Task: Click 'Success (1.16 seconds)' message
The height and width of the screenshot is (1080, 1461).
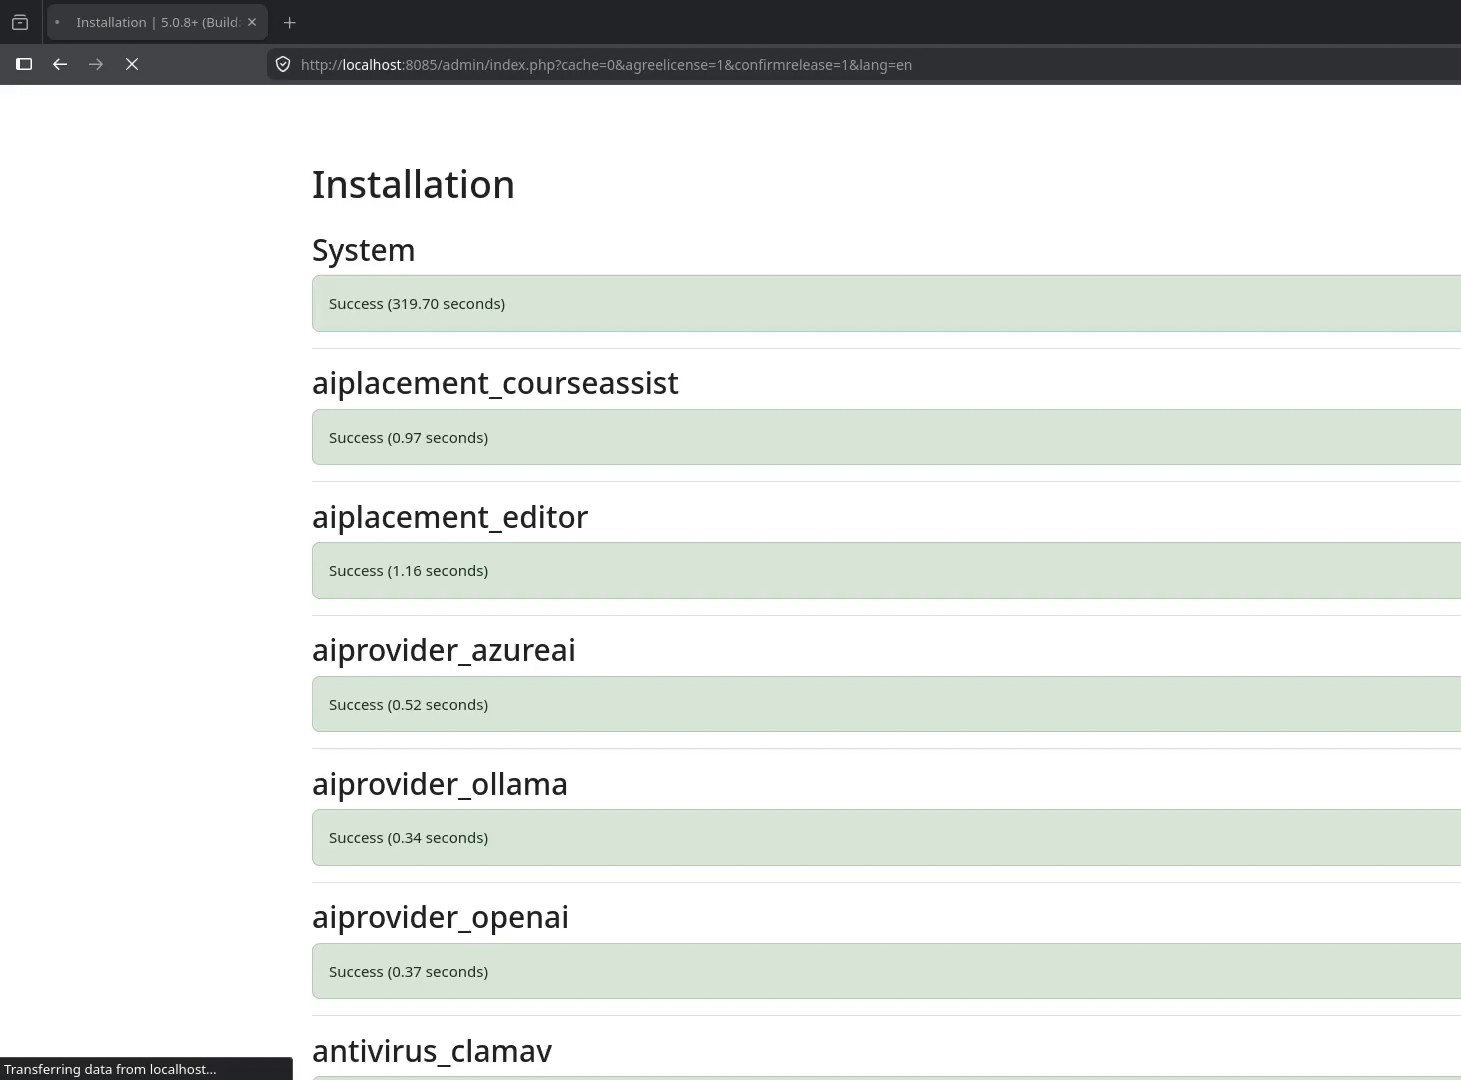Action: [408, 571]
